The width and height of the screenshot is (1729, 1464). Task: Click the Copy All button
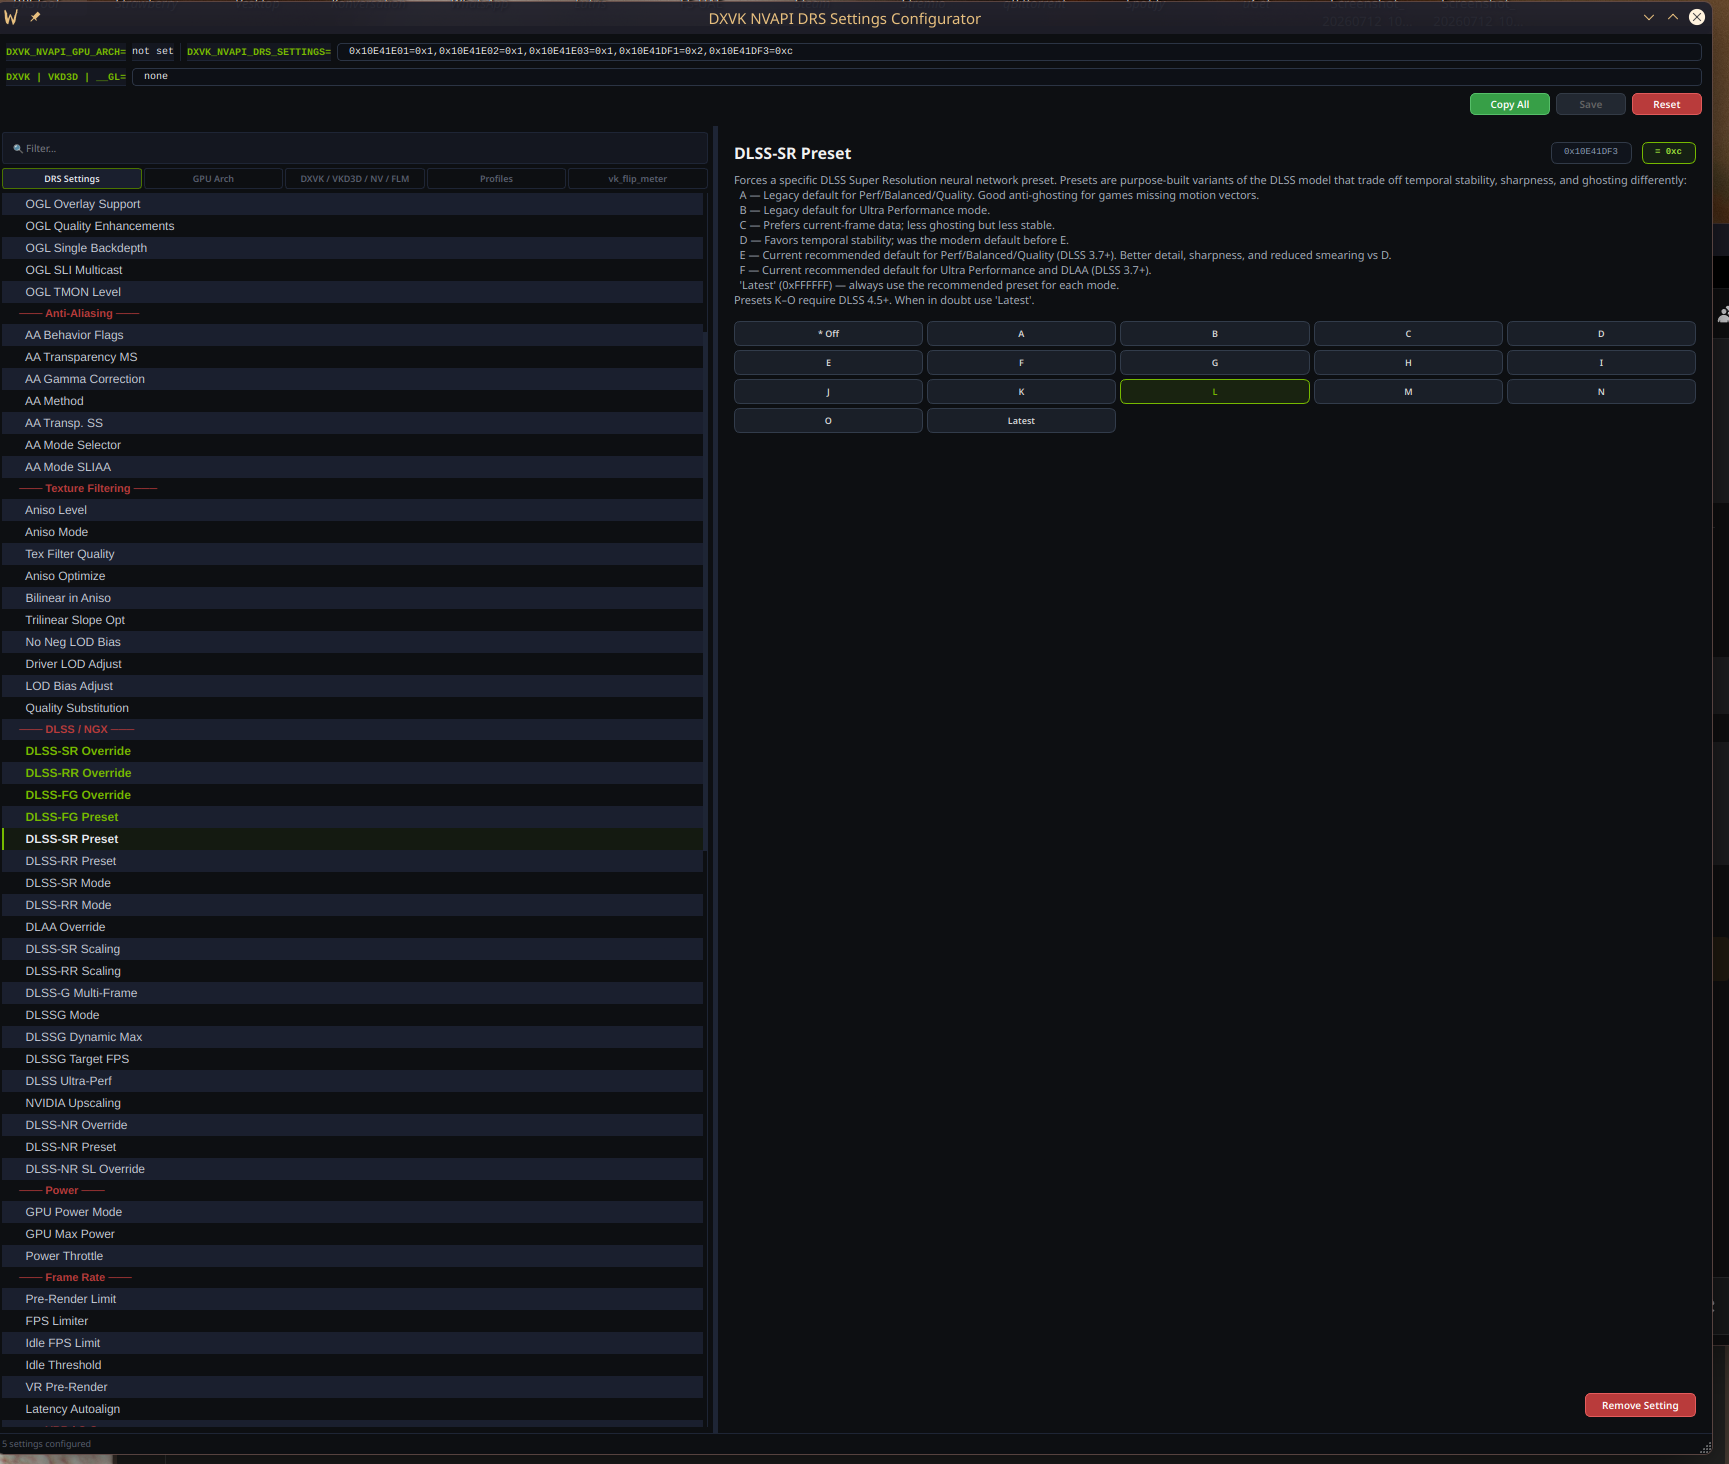[1509, 104]
